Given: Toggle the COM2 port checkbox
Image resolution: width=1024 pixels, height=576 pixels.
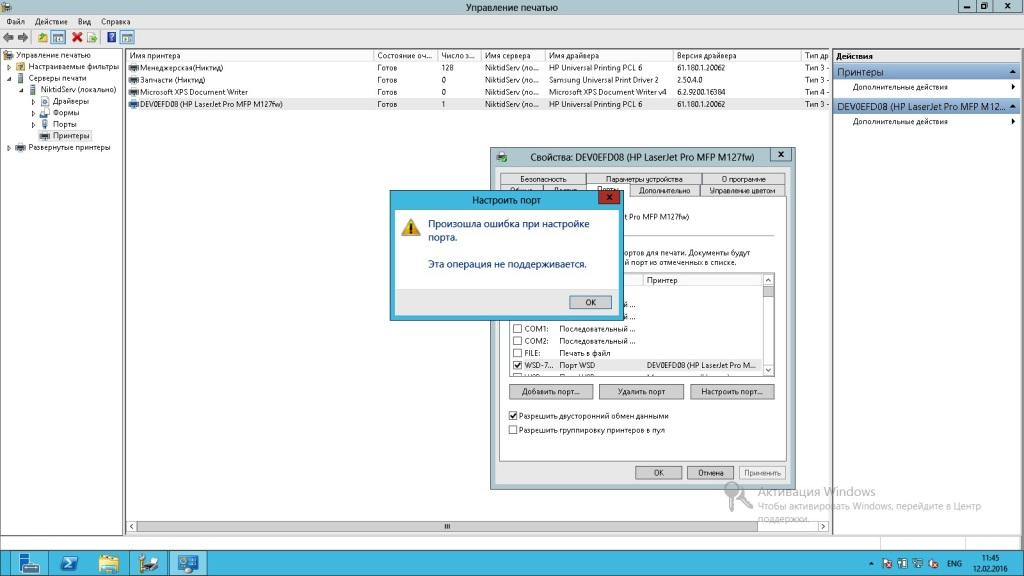Looking at the screenshot, I should pyautogui.click(x=517, y=341).
